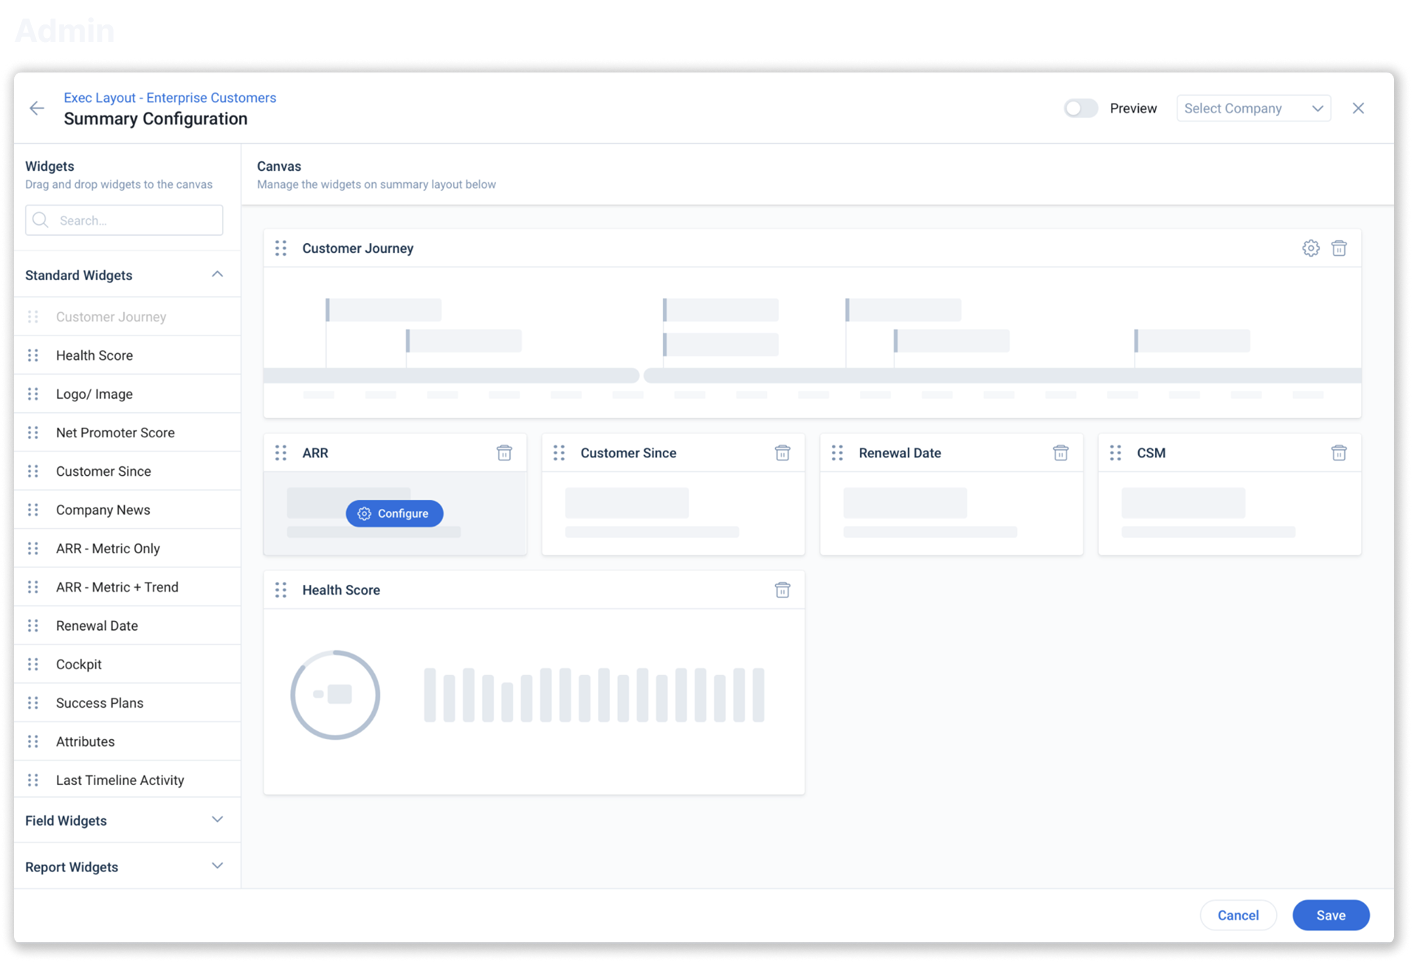Grab the Customer Since canvas drag handle

[x=559, y=453]
